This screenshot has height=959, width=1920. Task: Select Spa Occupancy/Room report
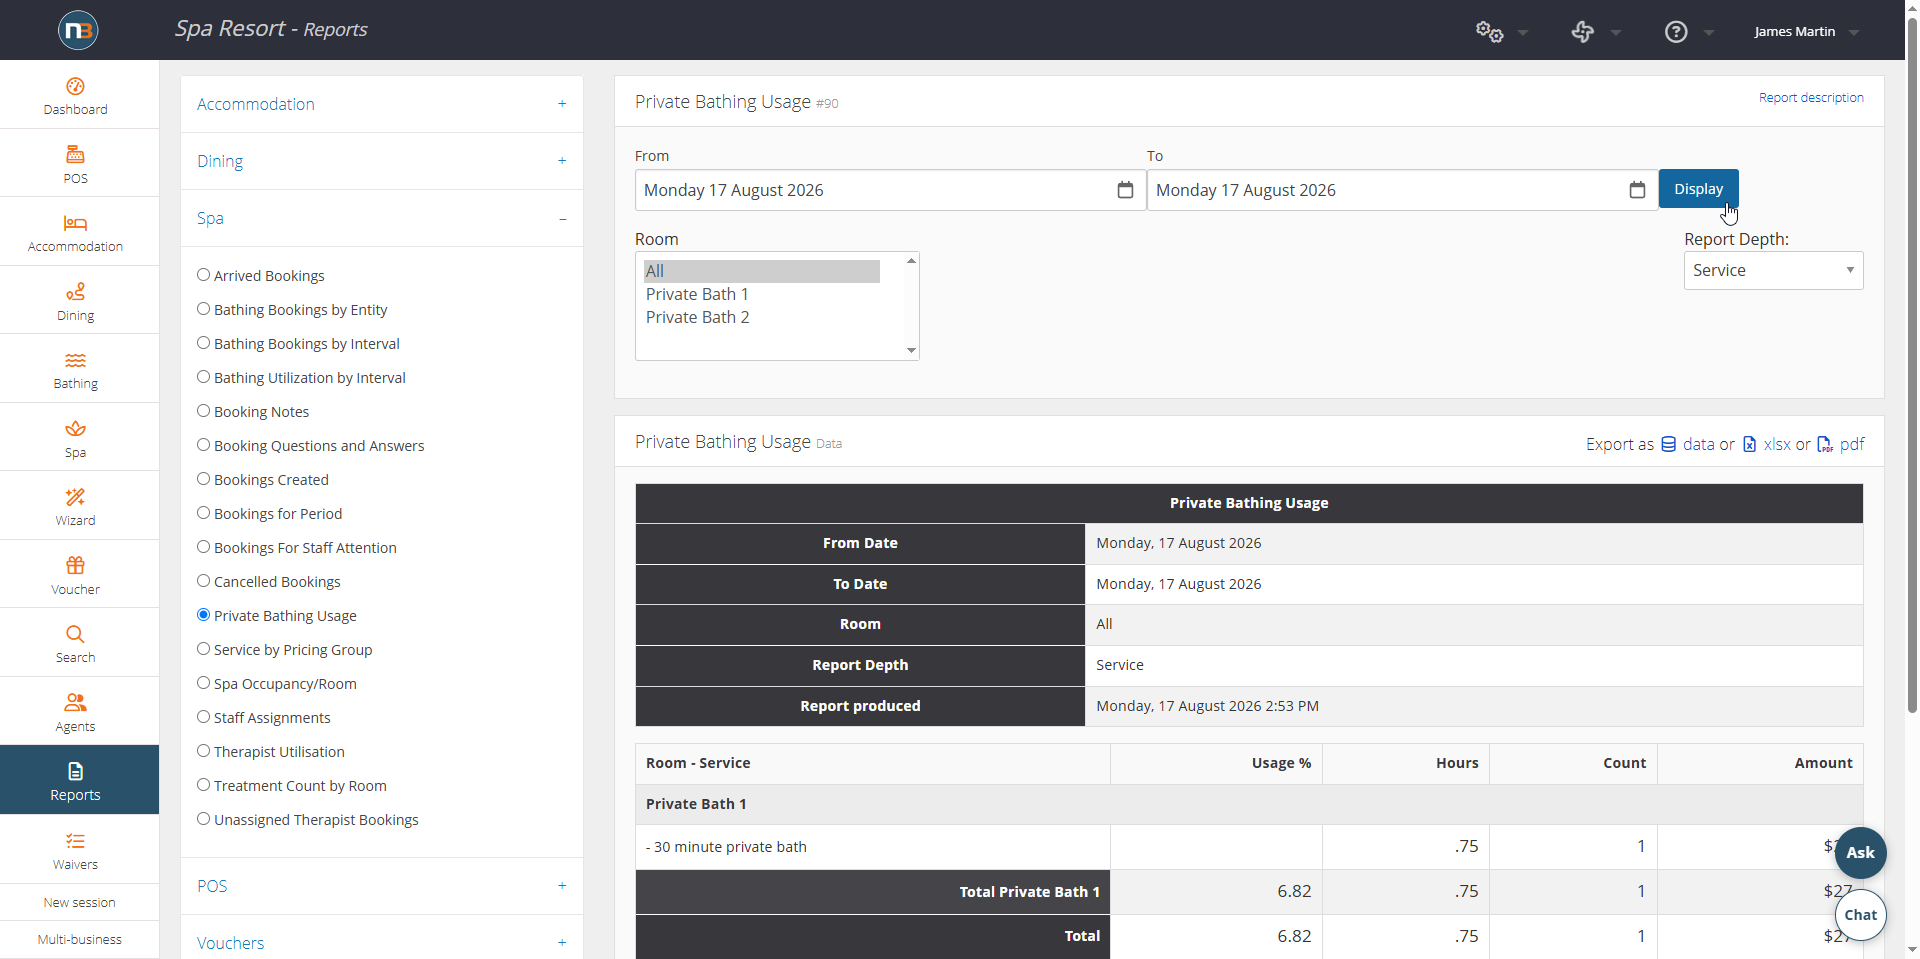pos(203,683)
